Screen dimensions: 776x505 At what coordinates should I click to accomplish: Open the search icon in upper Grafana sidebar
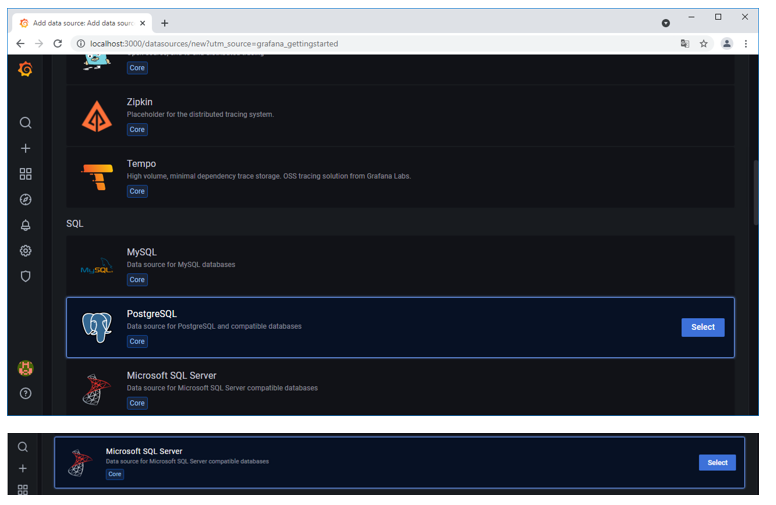click(25, 123)
